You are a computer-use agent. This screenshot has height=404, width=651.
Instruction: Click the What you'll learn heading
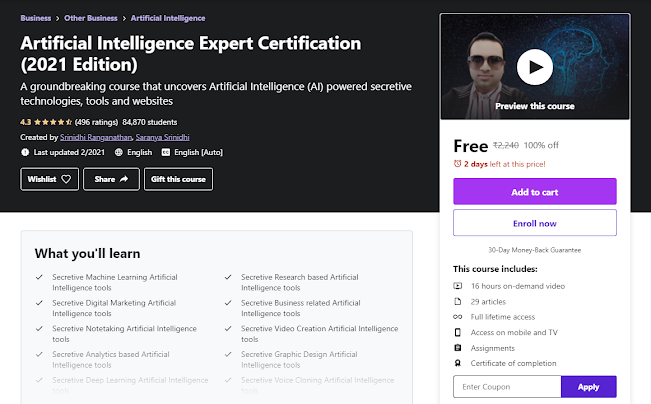[x=88, y=253]
